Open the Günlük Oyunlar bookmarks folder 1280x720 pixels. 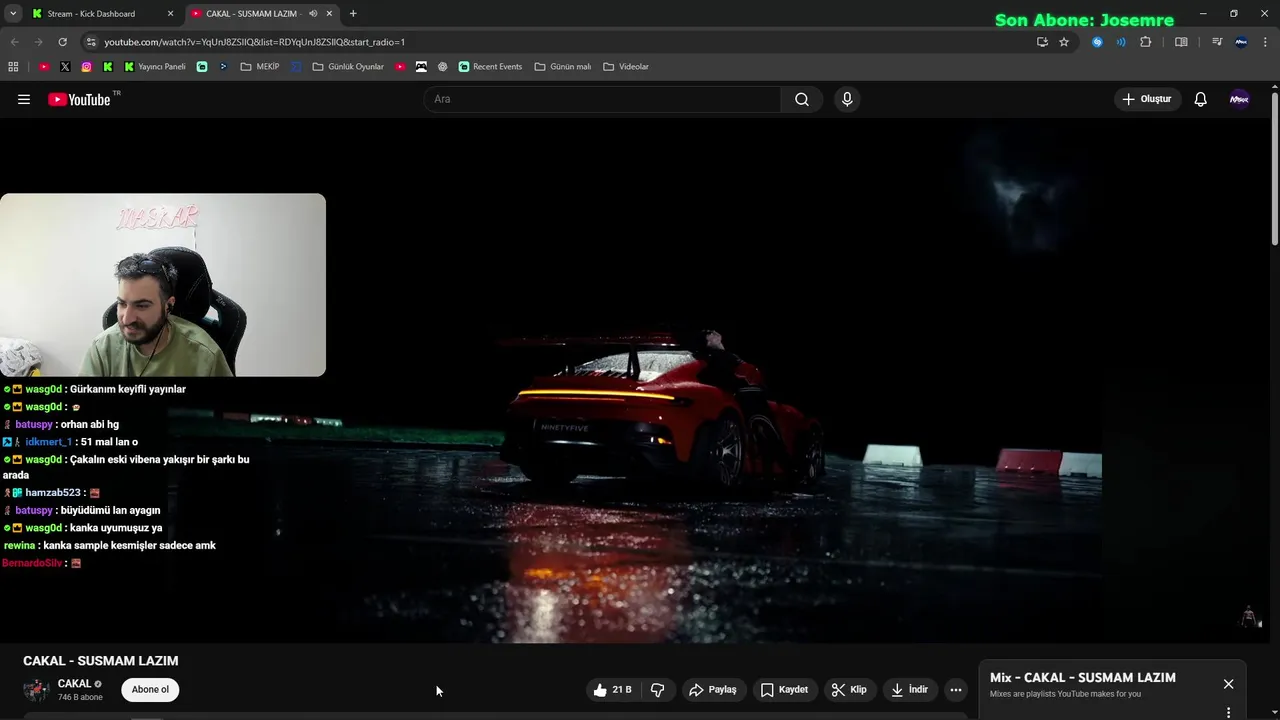click(x=348, y=67)
